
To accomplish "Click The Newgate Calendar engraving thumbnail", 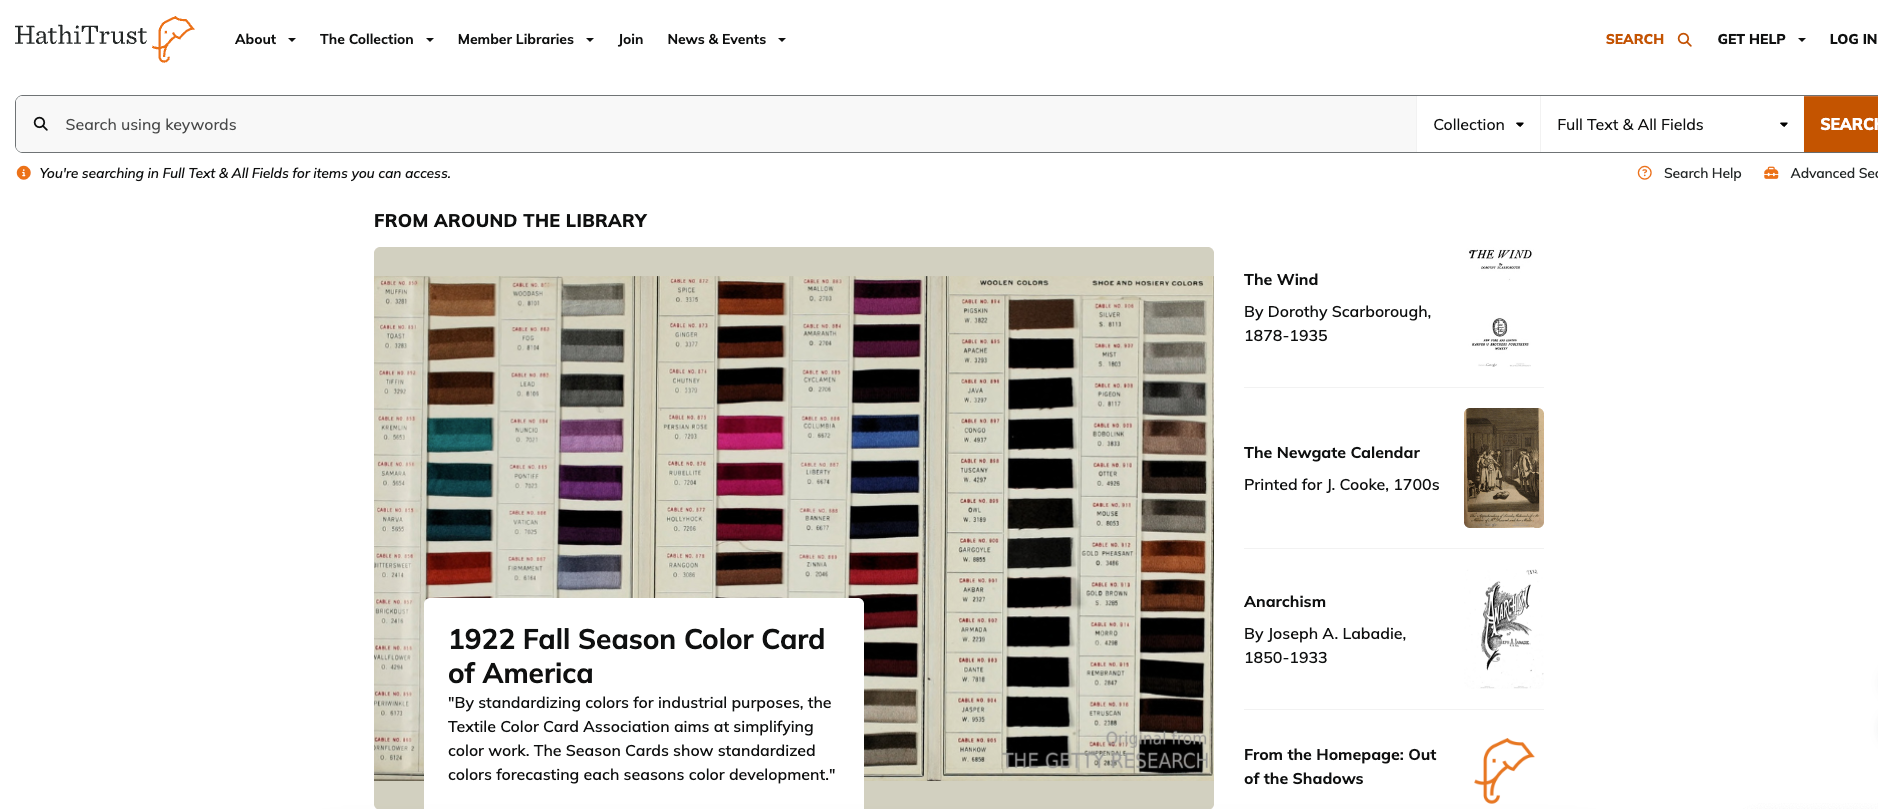I will click(x=1504, y=468).
